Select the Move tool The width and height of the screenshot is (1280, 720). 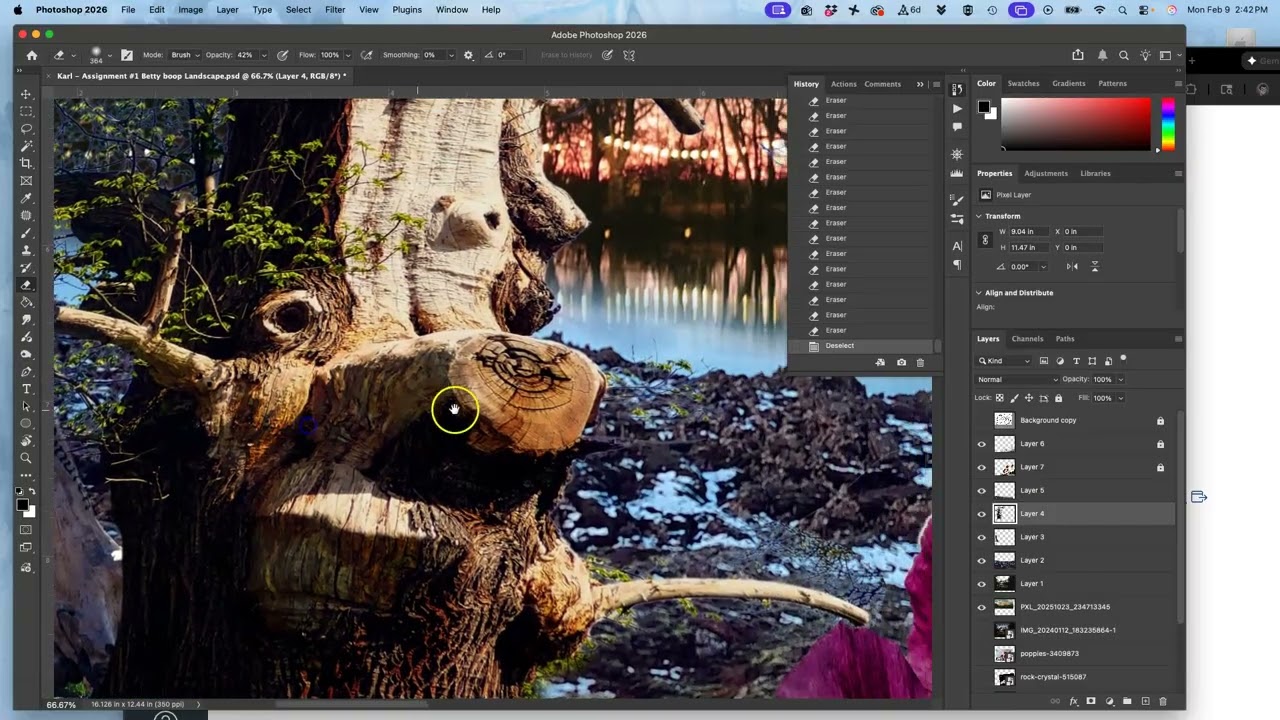26,94
